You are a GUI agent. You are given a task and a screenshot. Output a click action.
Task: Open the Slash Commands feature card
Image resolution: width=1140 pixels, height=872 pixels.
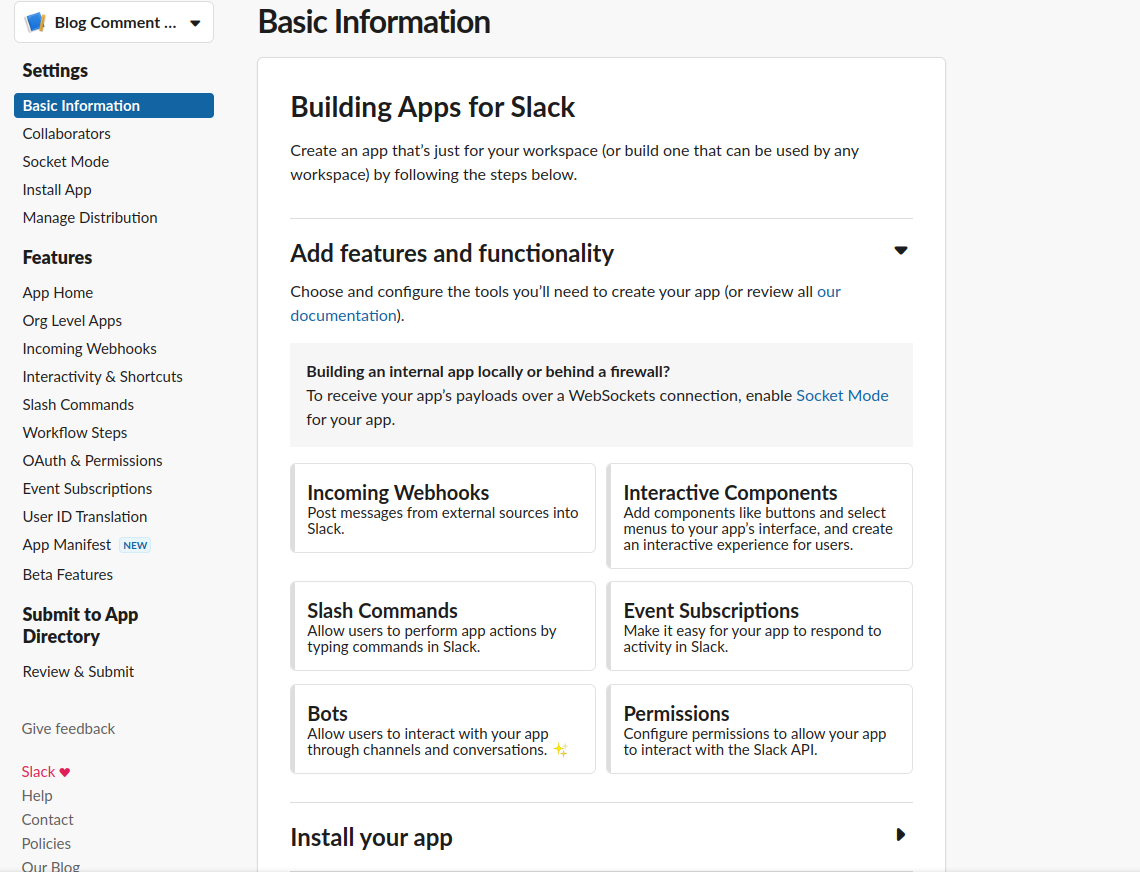[x=443, y=626]
